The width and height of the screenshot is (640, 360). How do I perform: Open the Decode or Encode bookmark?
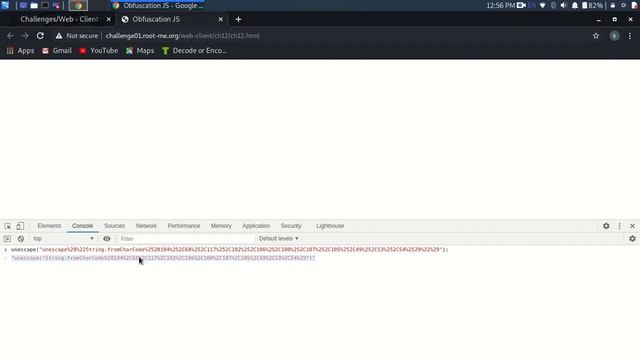click(x=194, y=51)
